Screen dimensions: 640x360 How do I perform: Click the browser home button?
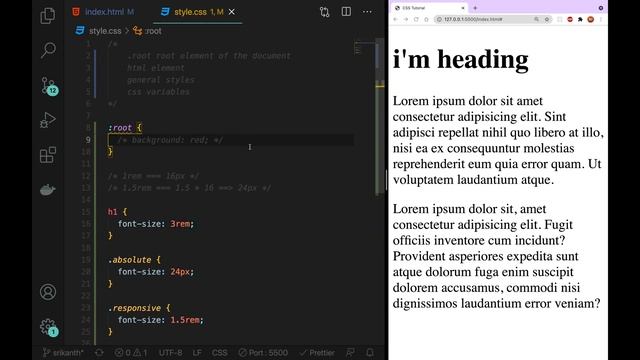(426, 19)
